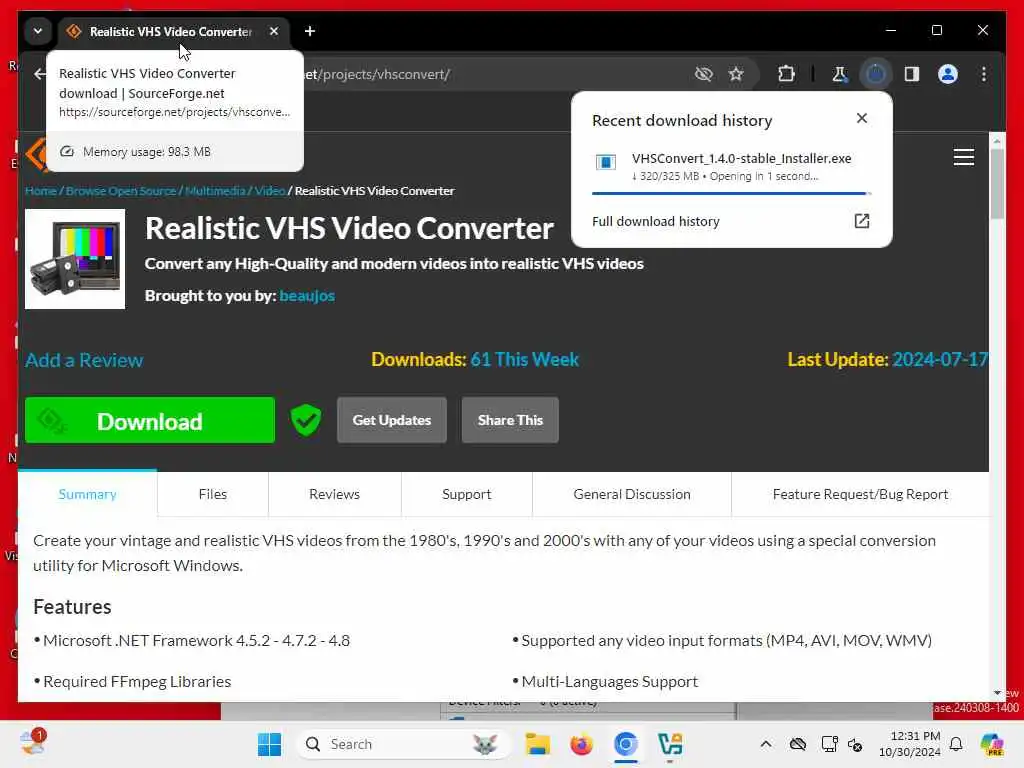Click the page vertical scrollbar thumb

pyautogui.click(x=997, y=184)
